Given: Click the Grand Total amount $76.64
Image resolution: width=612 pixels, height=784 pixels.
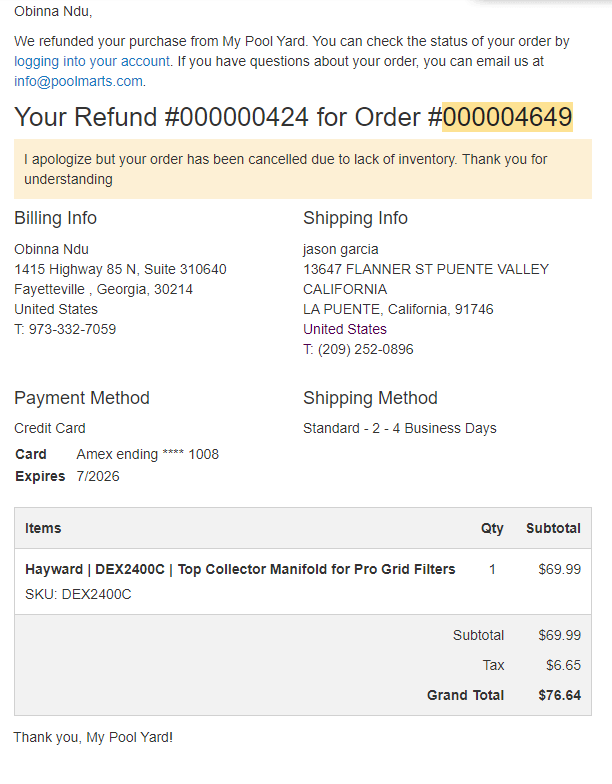Looking at the screenshot, I should pos(560,695).
